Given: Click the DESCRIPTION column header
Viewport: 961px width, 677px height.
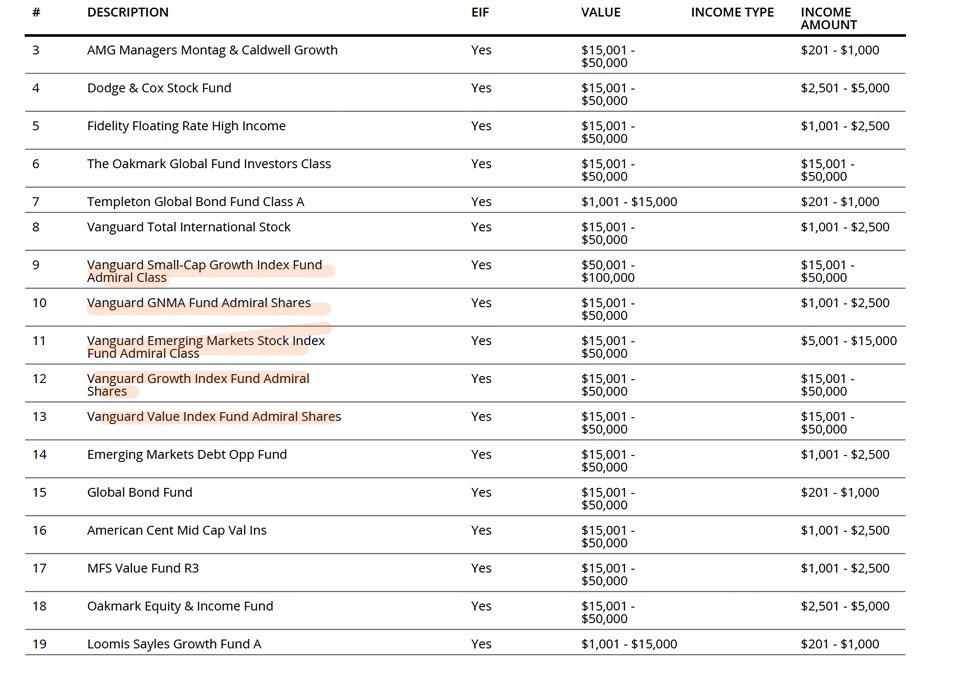Looking at the screenshot, I should 128,12.
